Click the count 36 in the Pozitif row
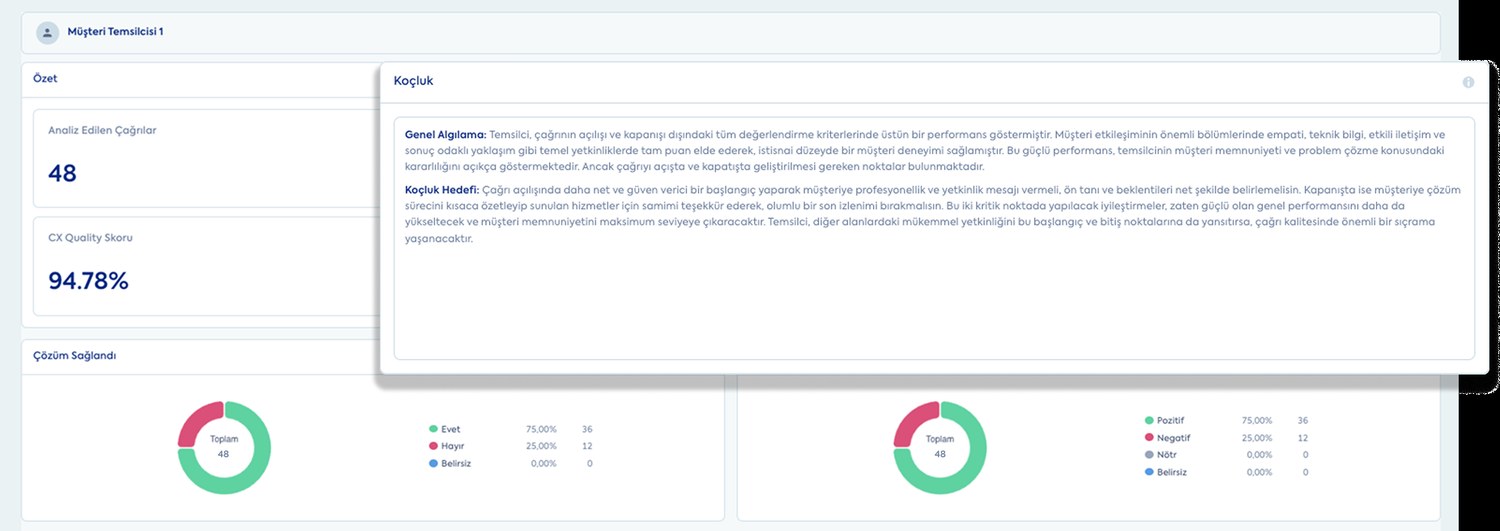 [x=1302, y=421]
